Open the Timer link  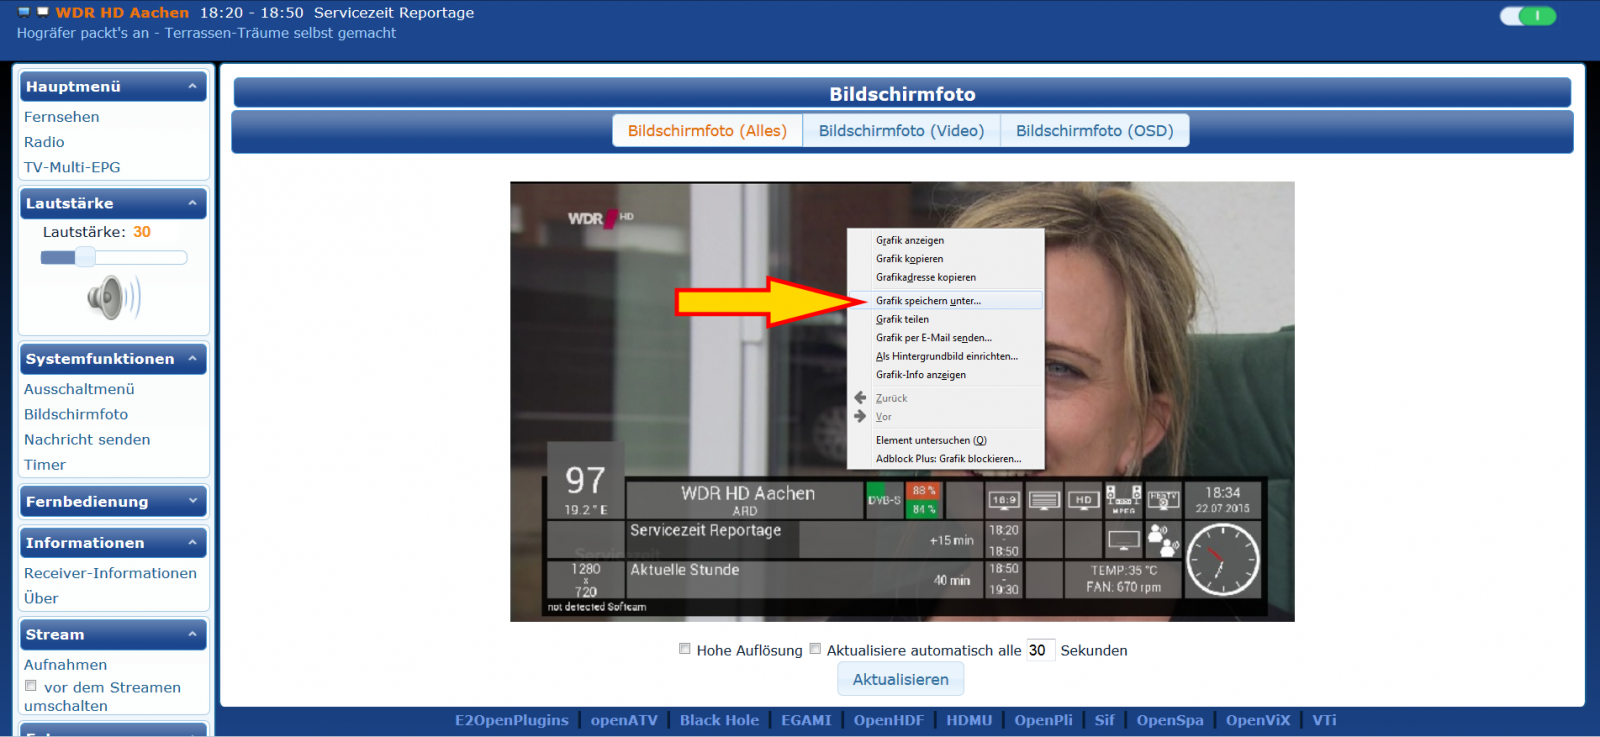(x=45, y=465)
